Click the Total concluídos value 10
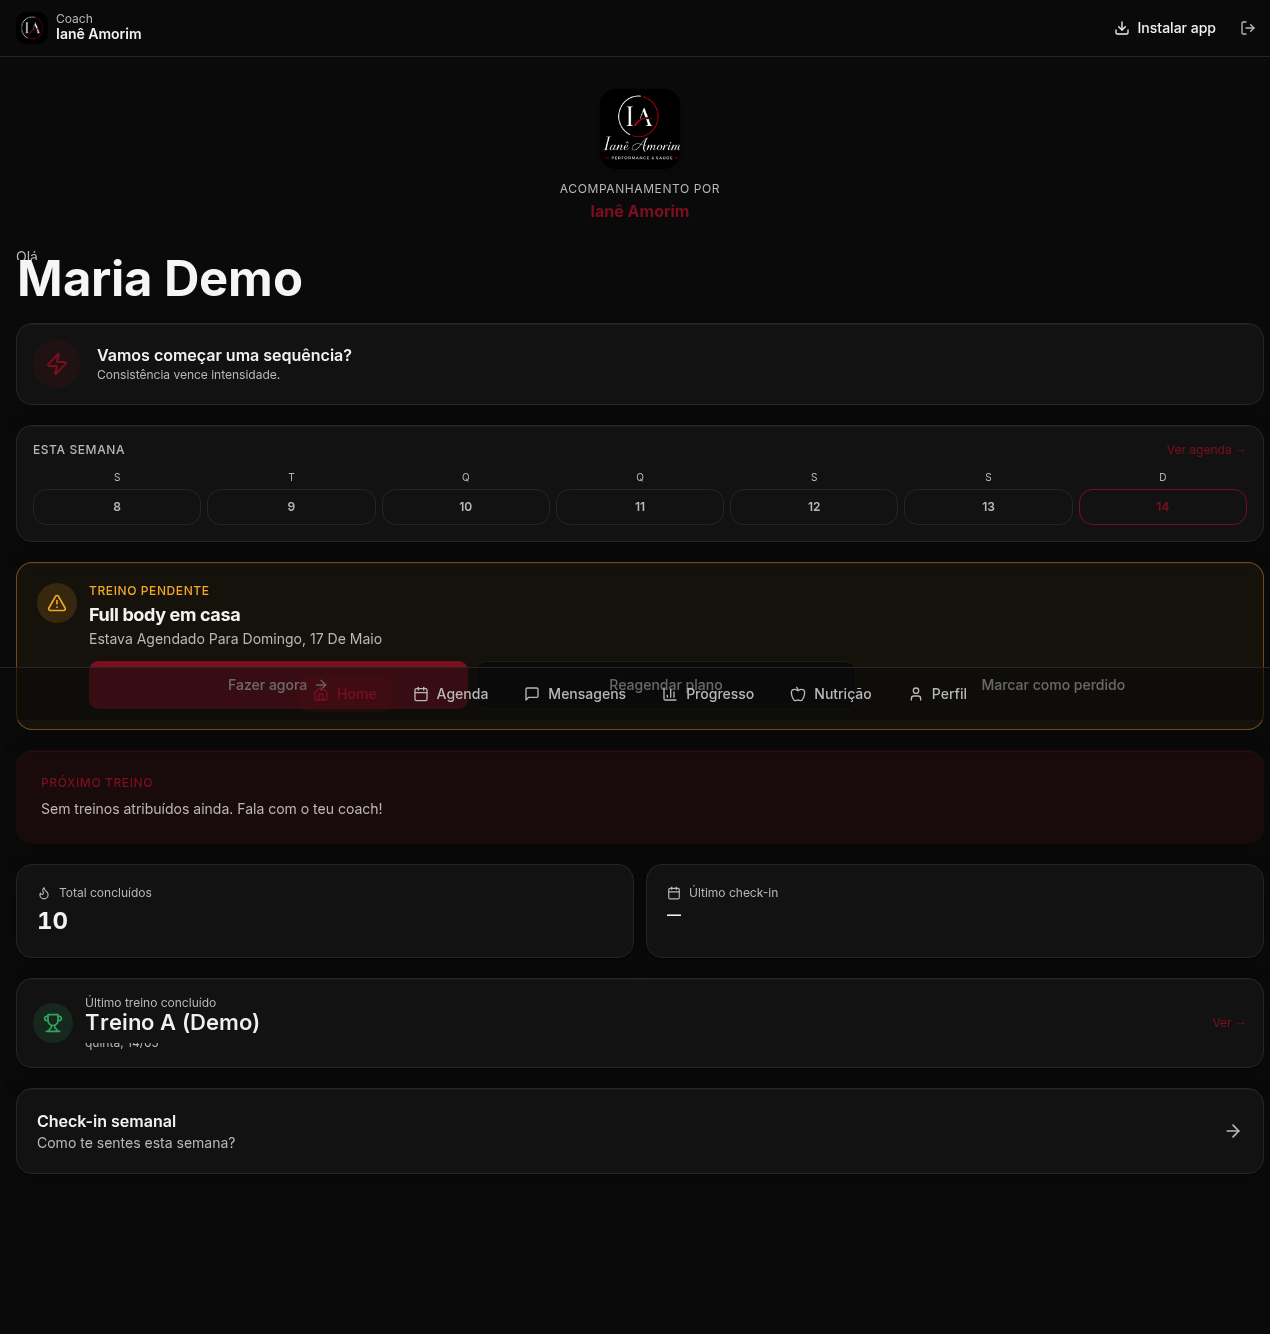Screen dimensions: 1270x1334 tap(53, 921)
